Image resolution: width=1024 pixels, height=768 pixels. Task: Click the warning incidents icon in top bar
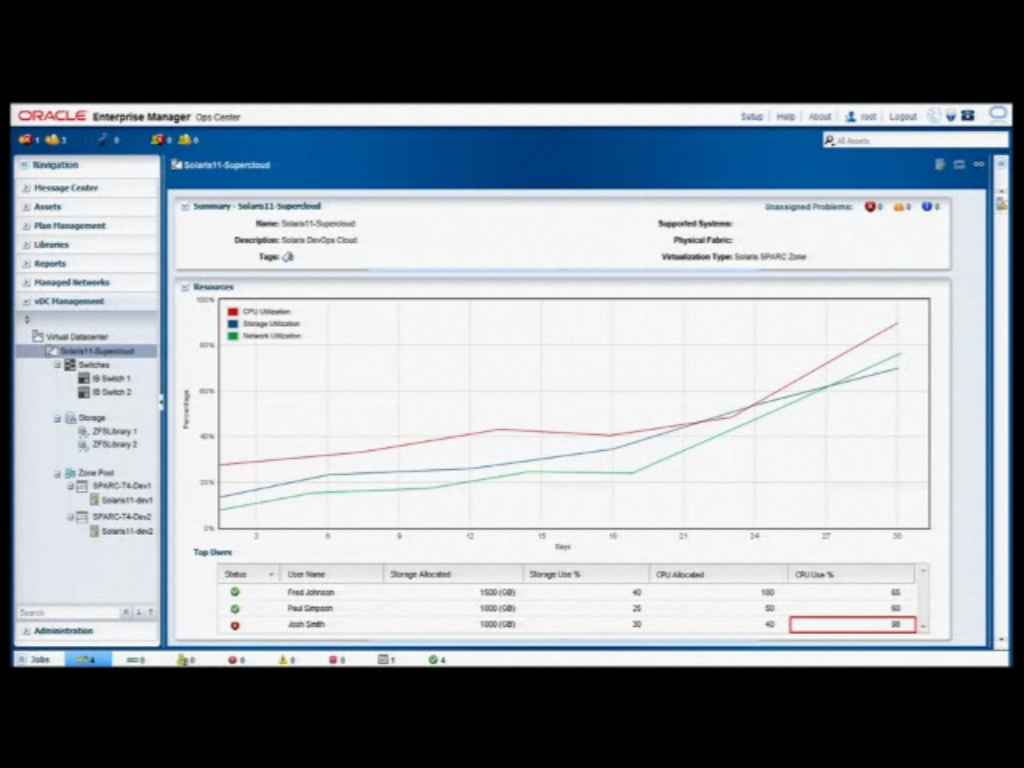pyautogui.click(x=52, y=139)
